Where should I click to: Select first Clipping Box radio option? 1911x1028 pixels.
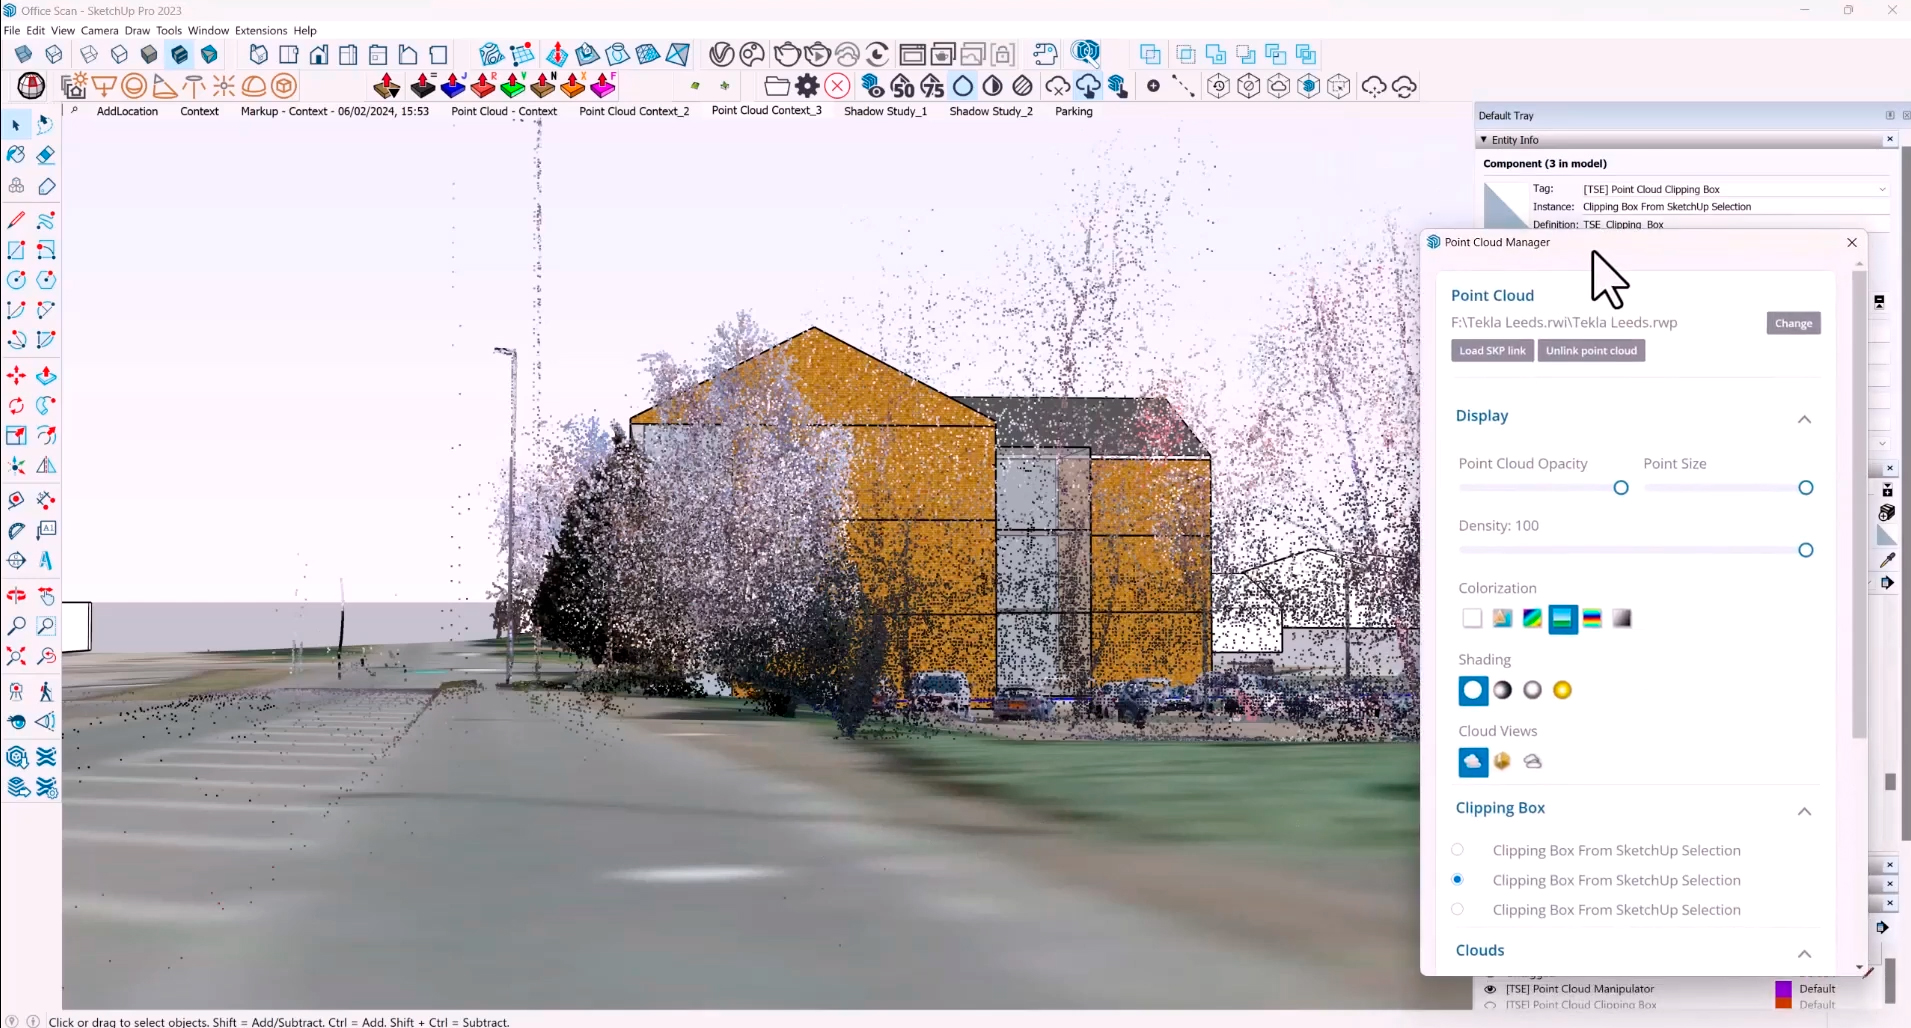[x=1457, y=850]
